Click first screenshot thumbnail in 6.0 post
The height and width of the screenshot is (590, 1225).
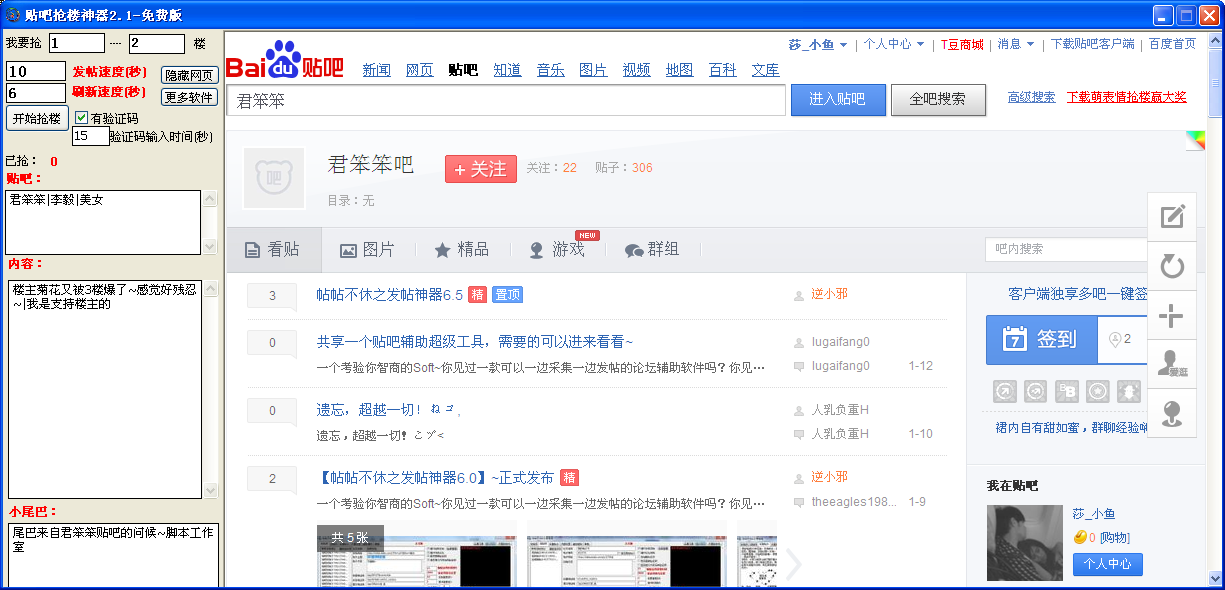[416, 554]
